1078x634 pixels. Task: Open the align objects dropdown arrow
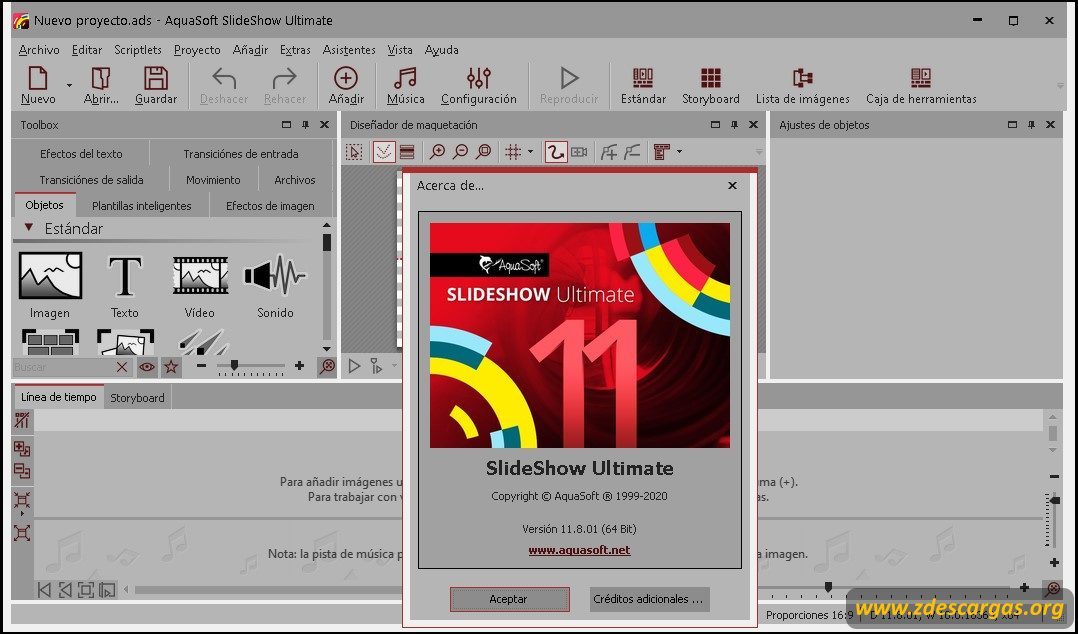(x=679, y=152)
